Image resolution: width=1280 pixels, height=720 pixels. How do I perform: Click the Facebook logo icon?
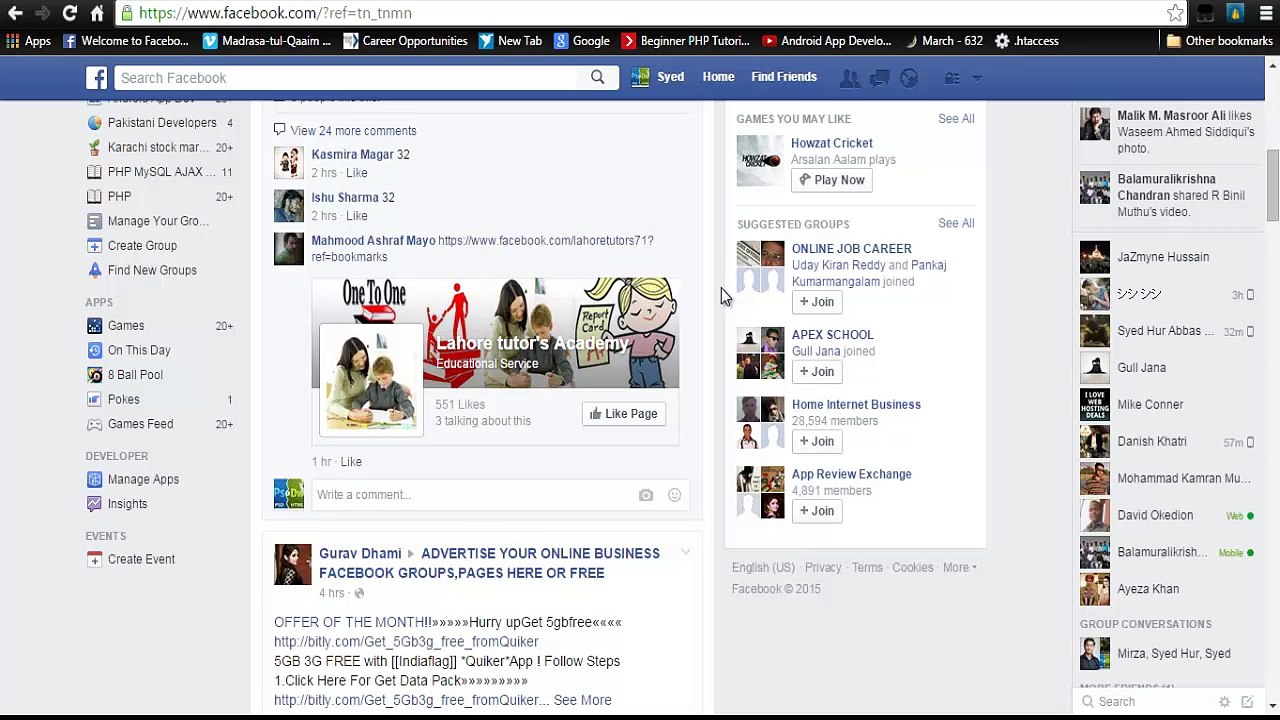(96, 78)
